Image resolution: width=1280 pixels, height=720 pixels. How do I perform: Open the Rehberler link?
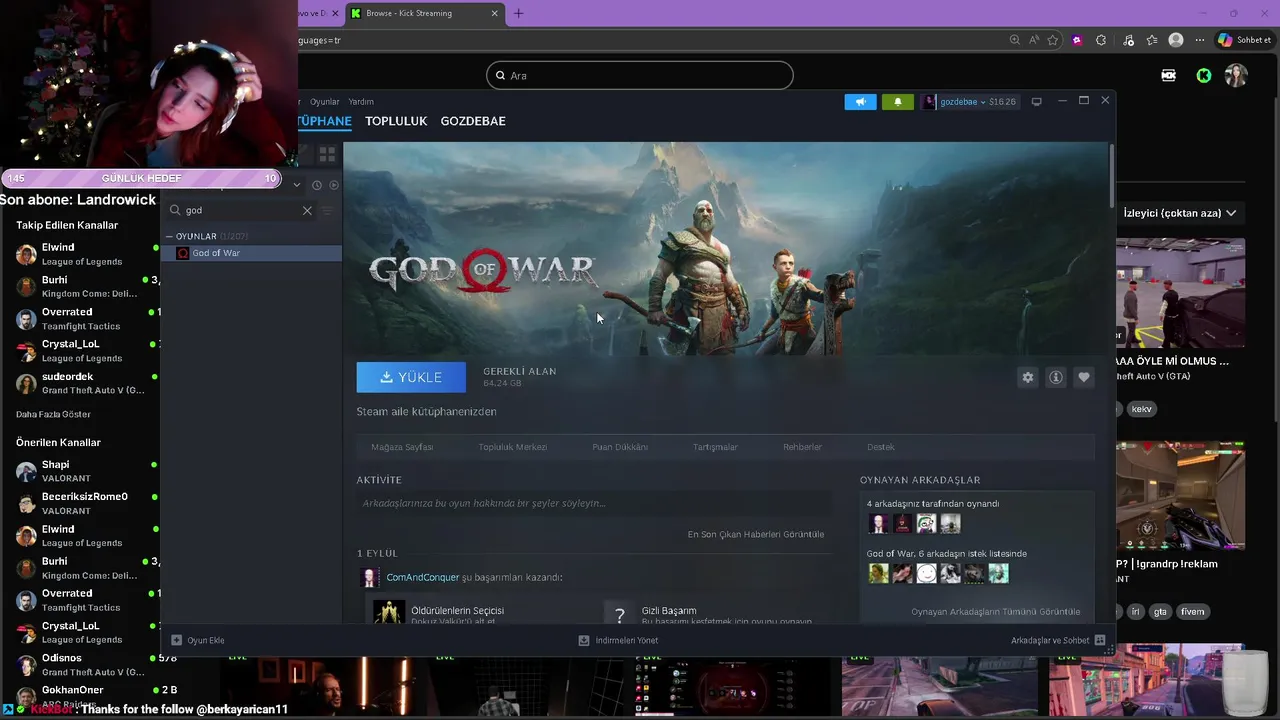click(802, 447)
